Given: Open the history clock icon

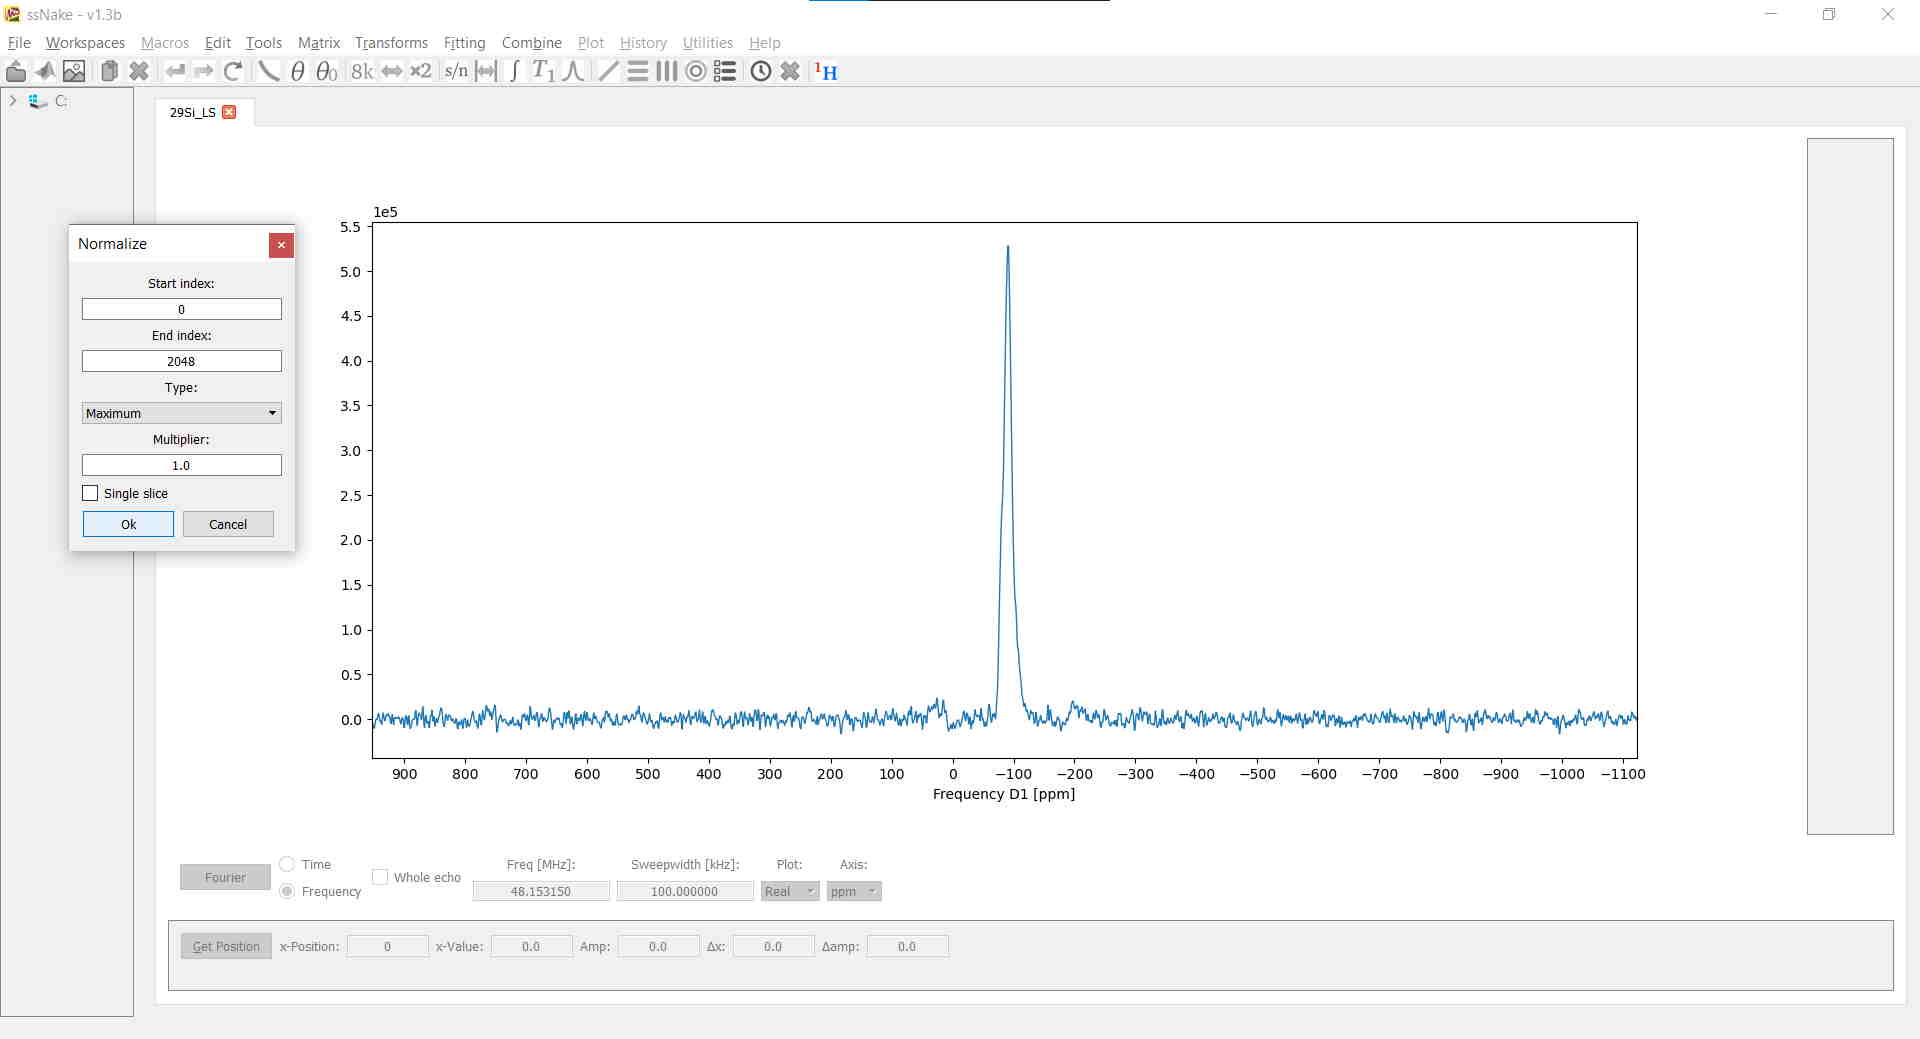Looking at the screenshot, I should (x=761, y=71).
